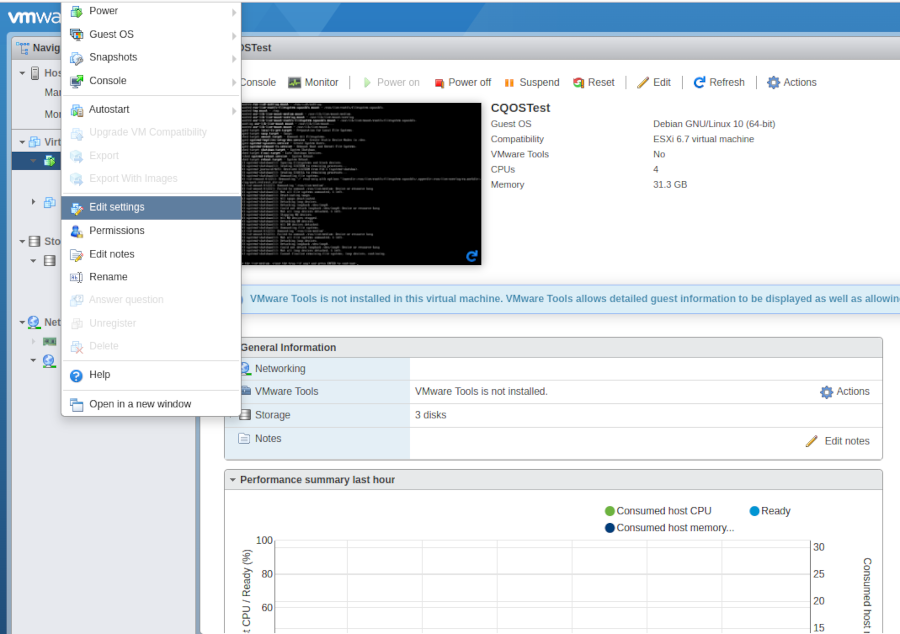The image size is (900, 634).
Task: Click Power off in the toolbar
Action: click(x=463, y=83)
